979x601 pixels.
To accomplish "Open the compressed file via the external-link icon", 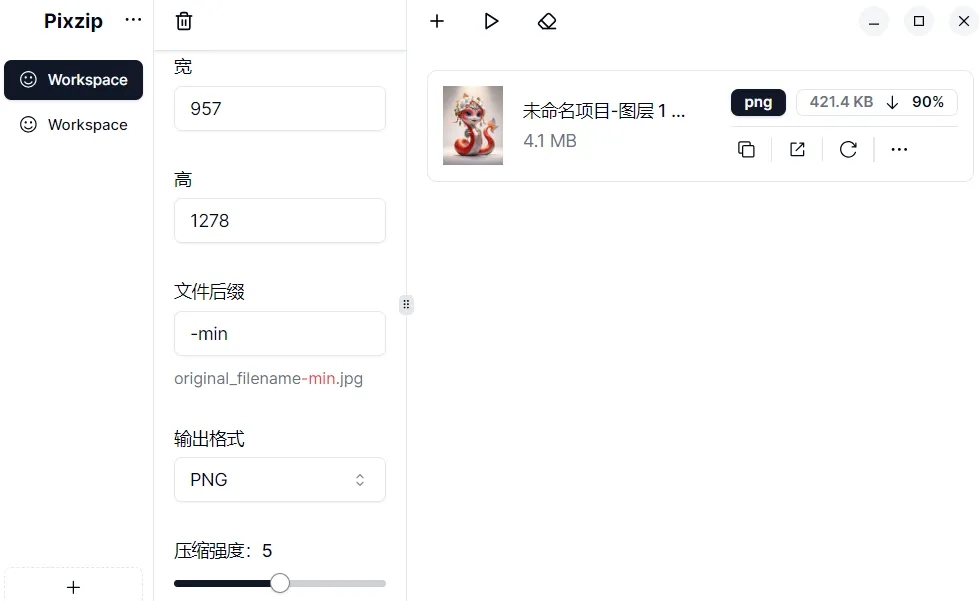I will [797, 149].
